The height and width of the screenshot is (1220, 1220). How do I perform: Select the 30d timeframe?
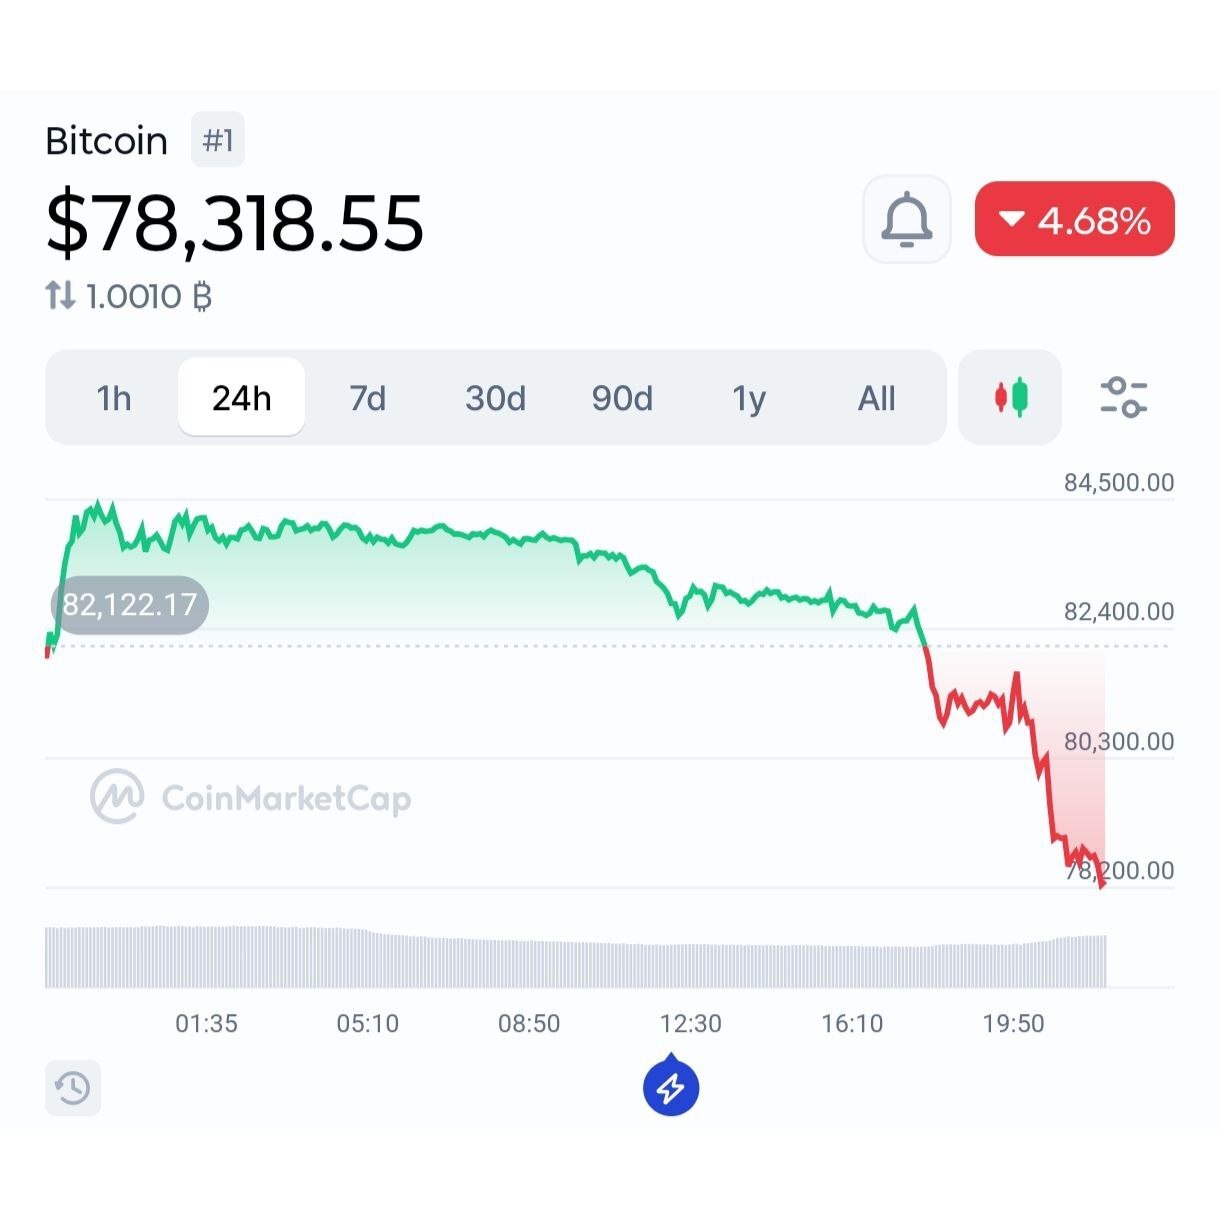click(x=495, y=398)
